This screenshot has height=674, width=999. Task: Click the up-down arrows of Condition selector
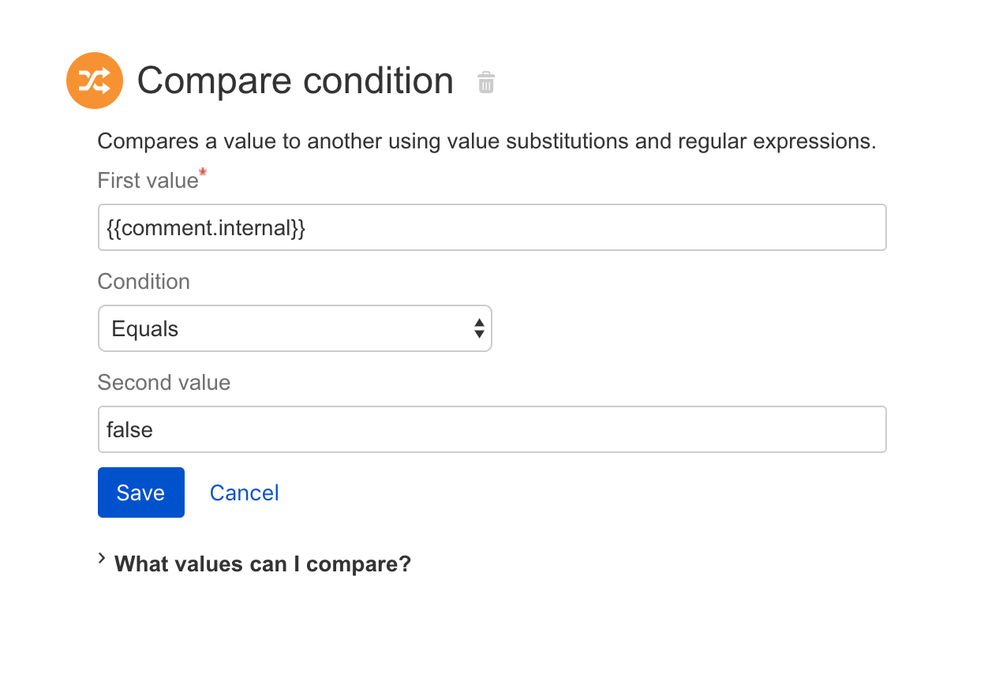(479, 328)
